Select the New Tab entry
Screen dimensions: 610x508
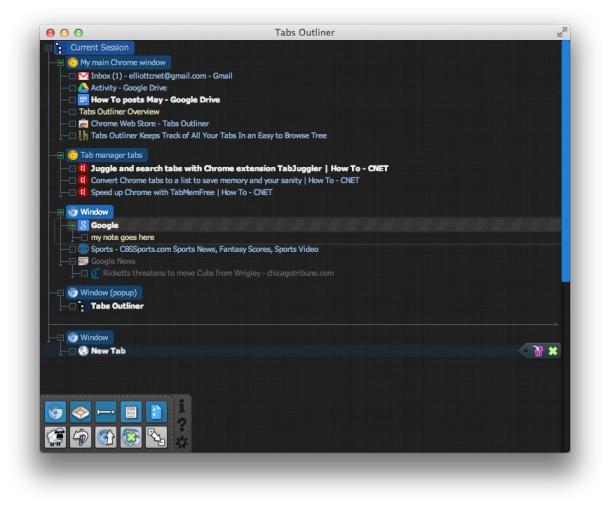coord(108,351)
